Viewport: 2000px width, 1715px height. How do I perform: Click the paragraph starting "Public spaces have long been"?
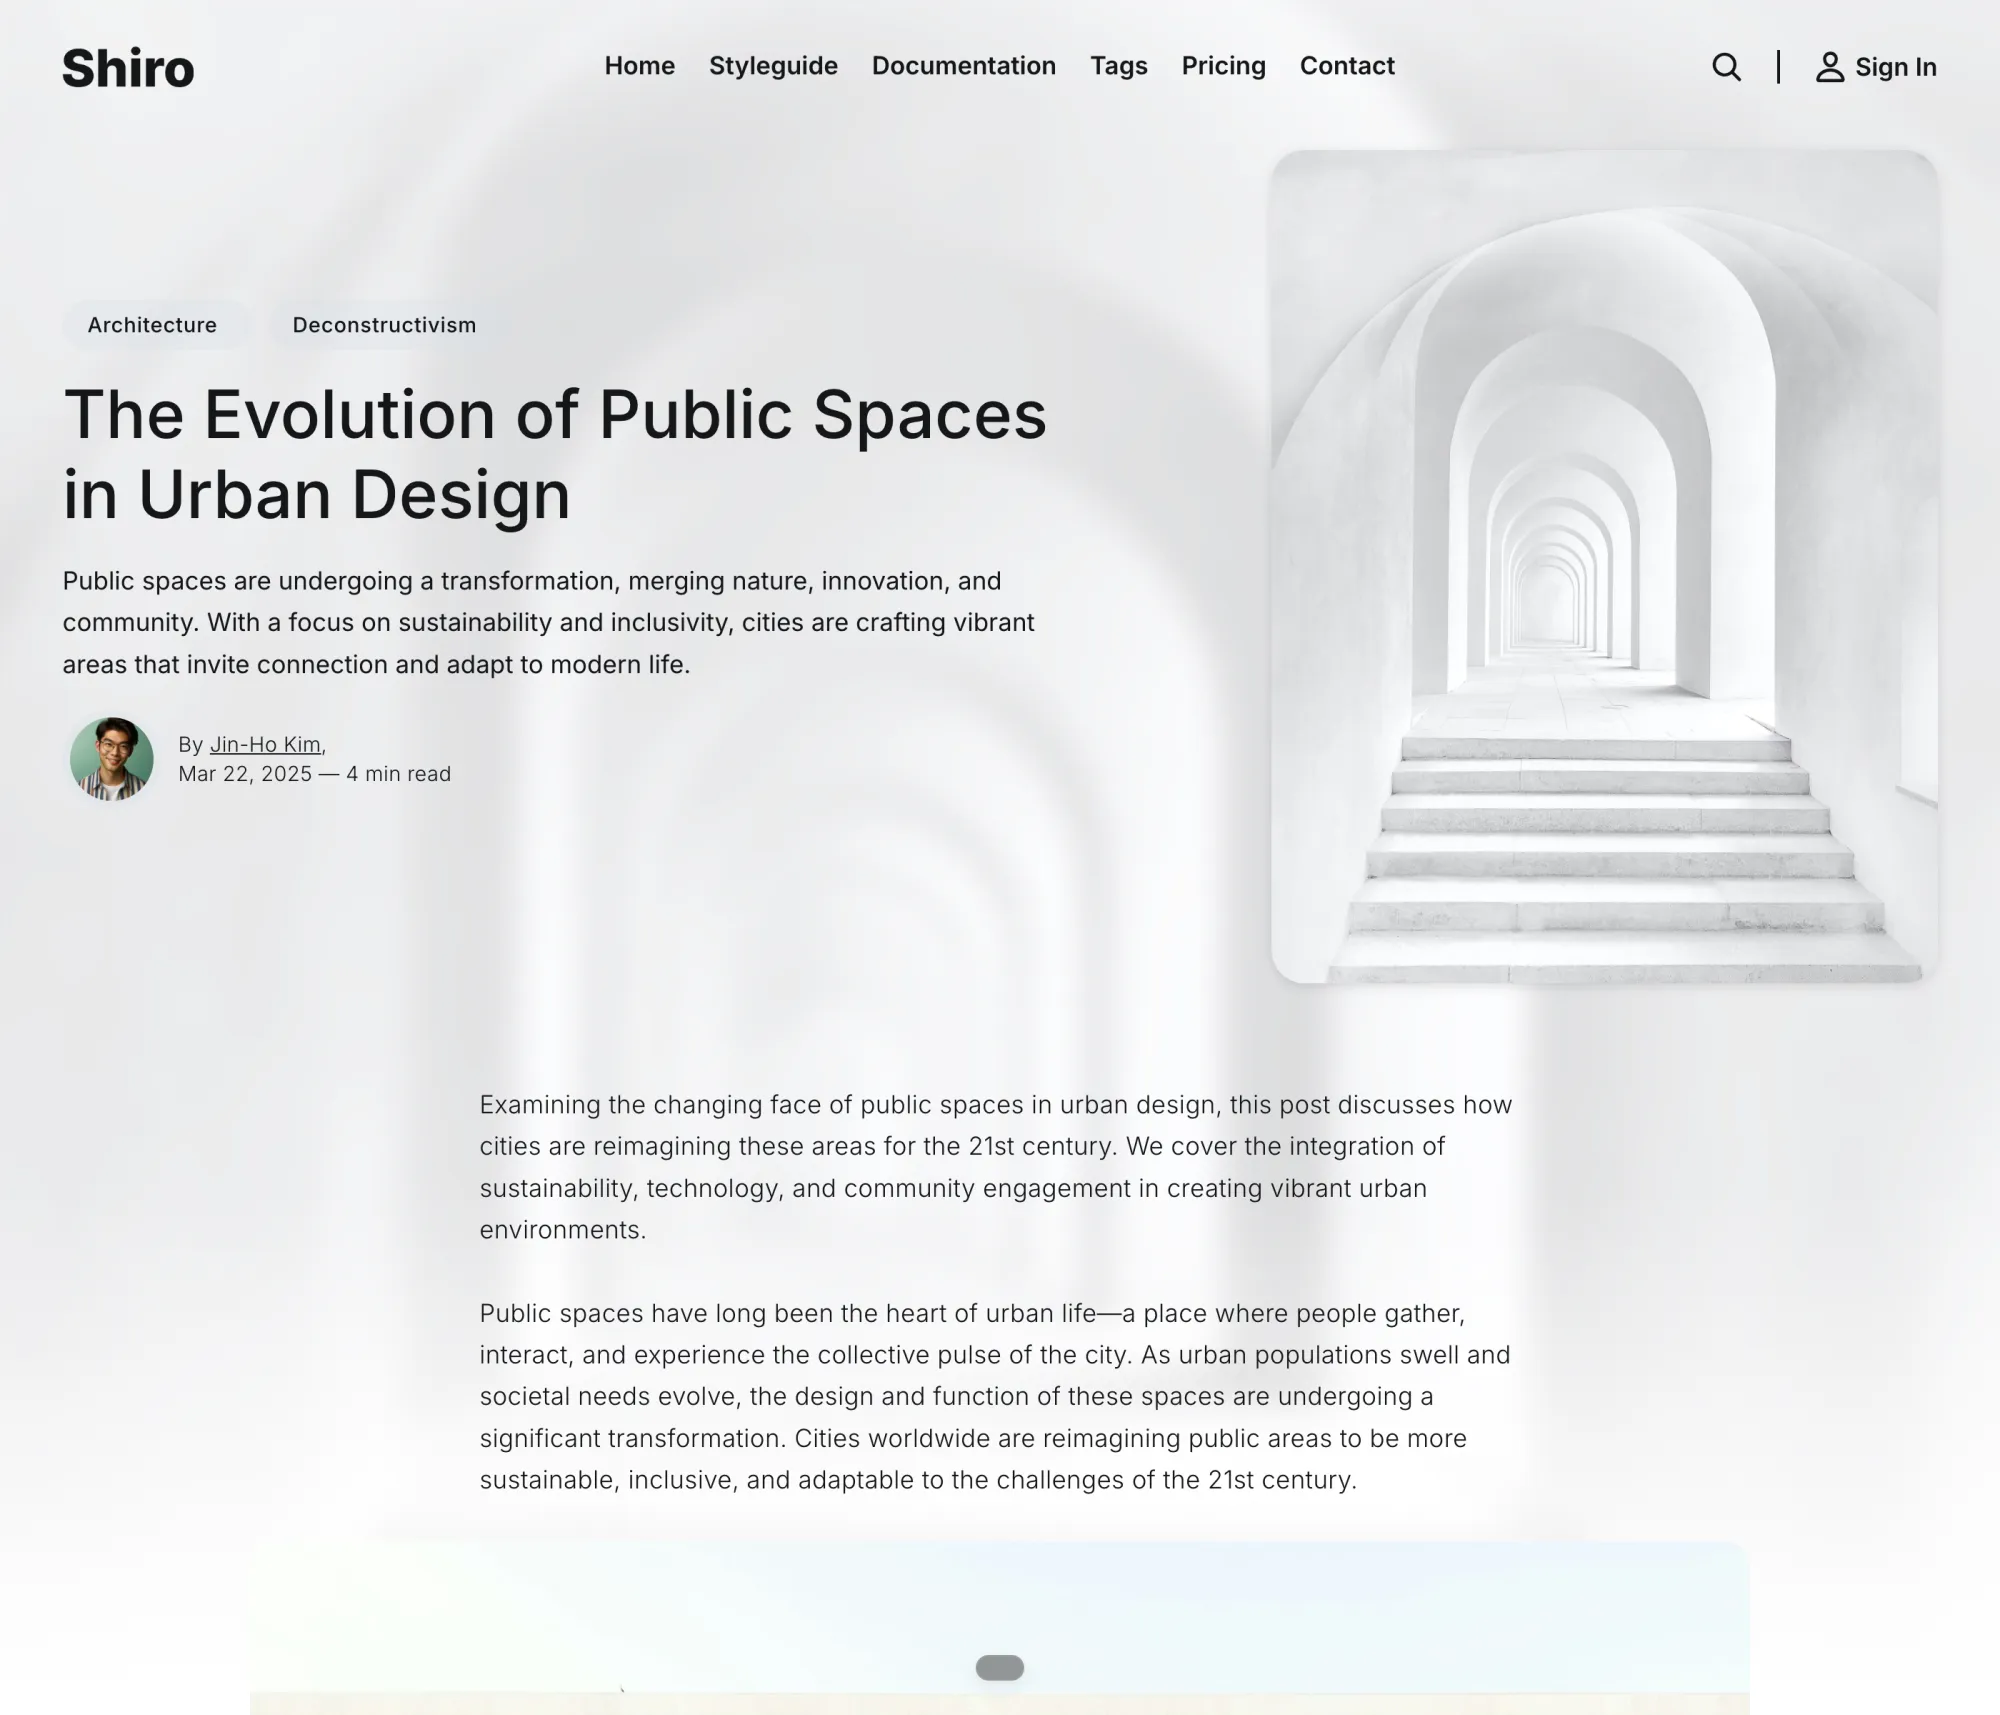995,1396
